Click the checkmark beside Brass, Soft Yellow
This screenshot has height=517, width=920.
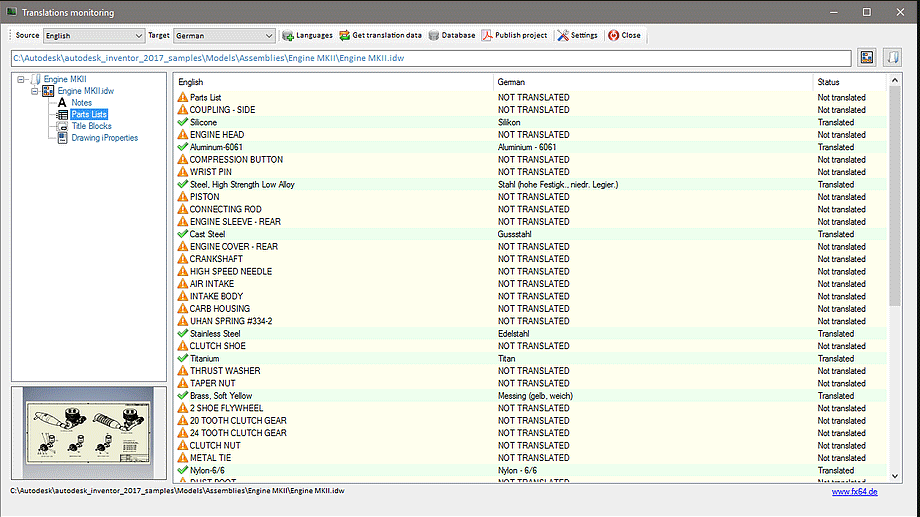pos(183,396)
